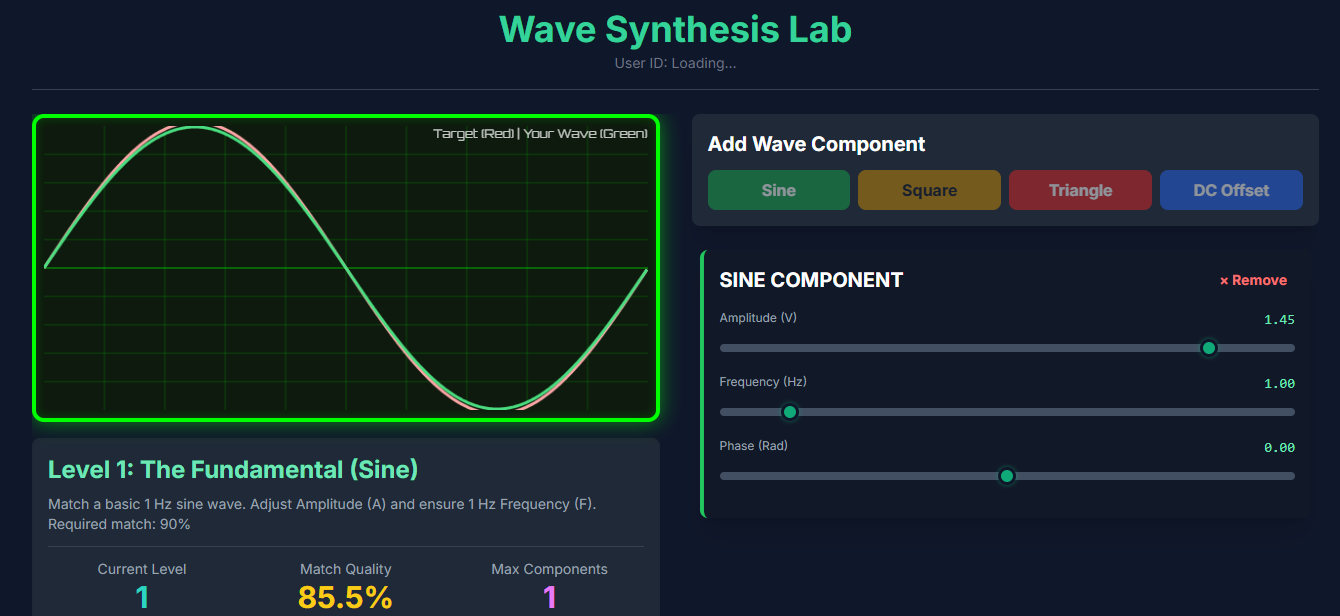1340x616 pixels.
Task: Click the Max Components label
Action: [x=549, y=569]
